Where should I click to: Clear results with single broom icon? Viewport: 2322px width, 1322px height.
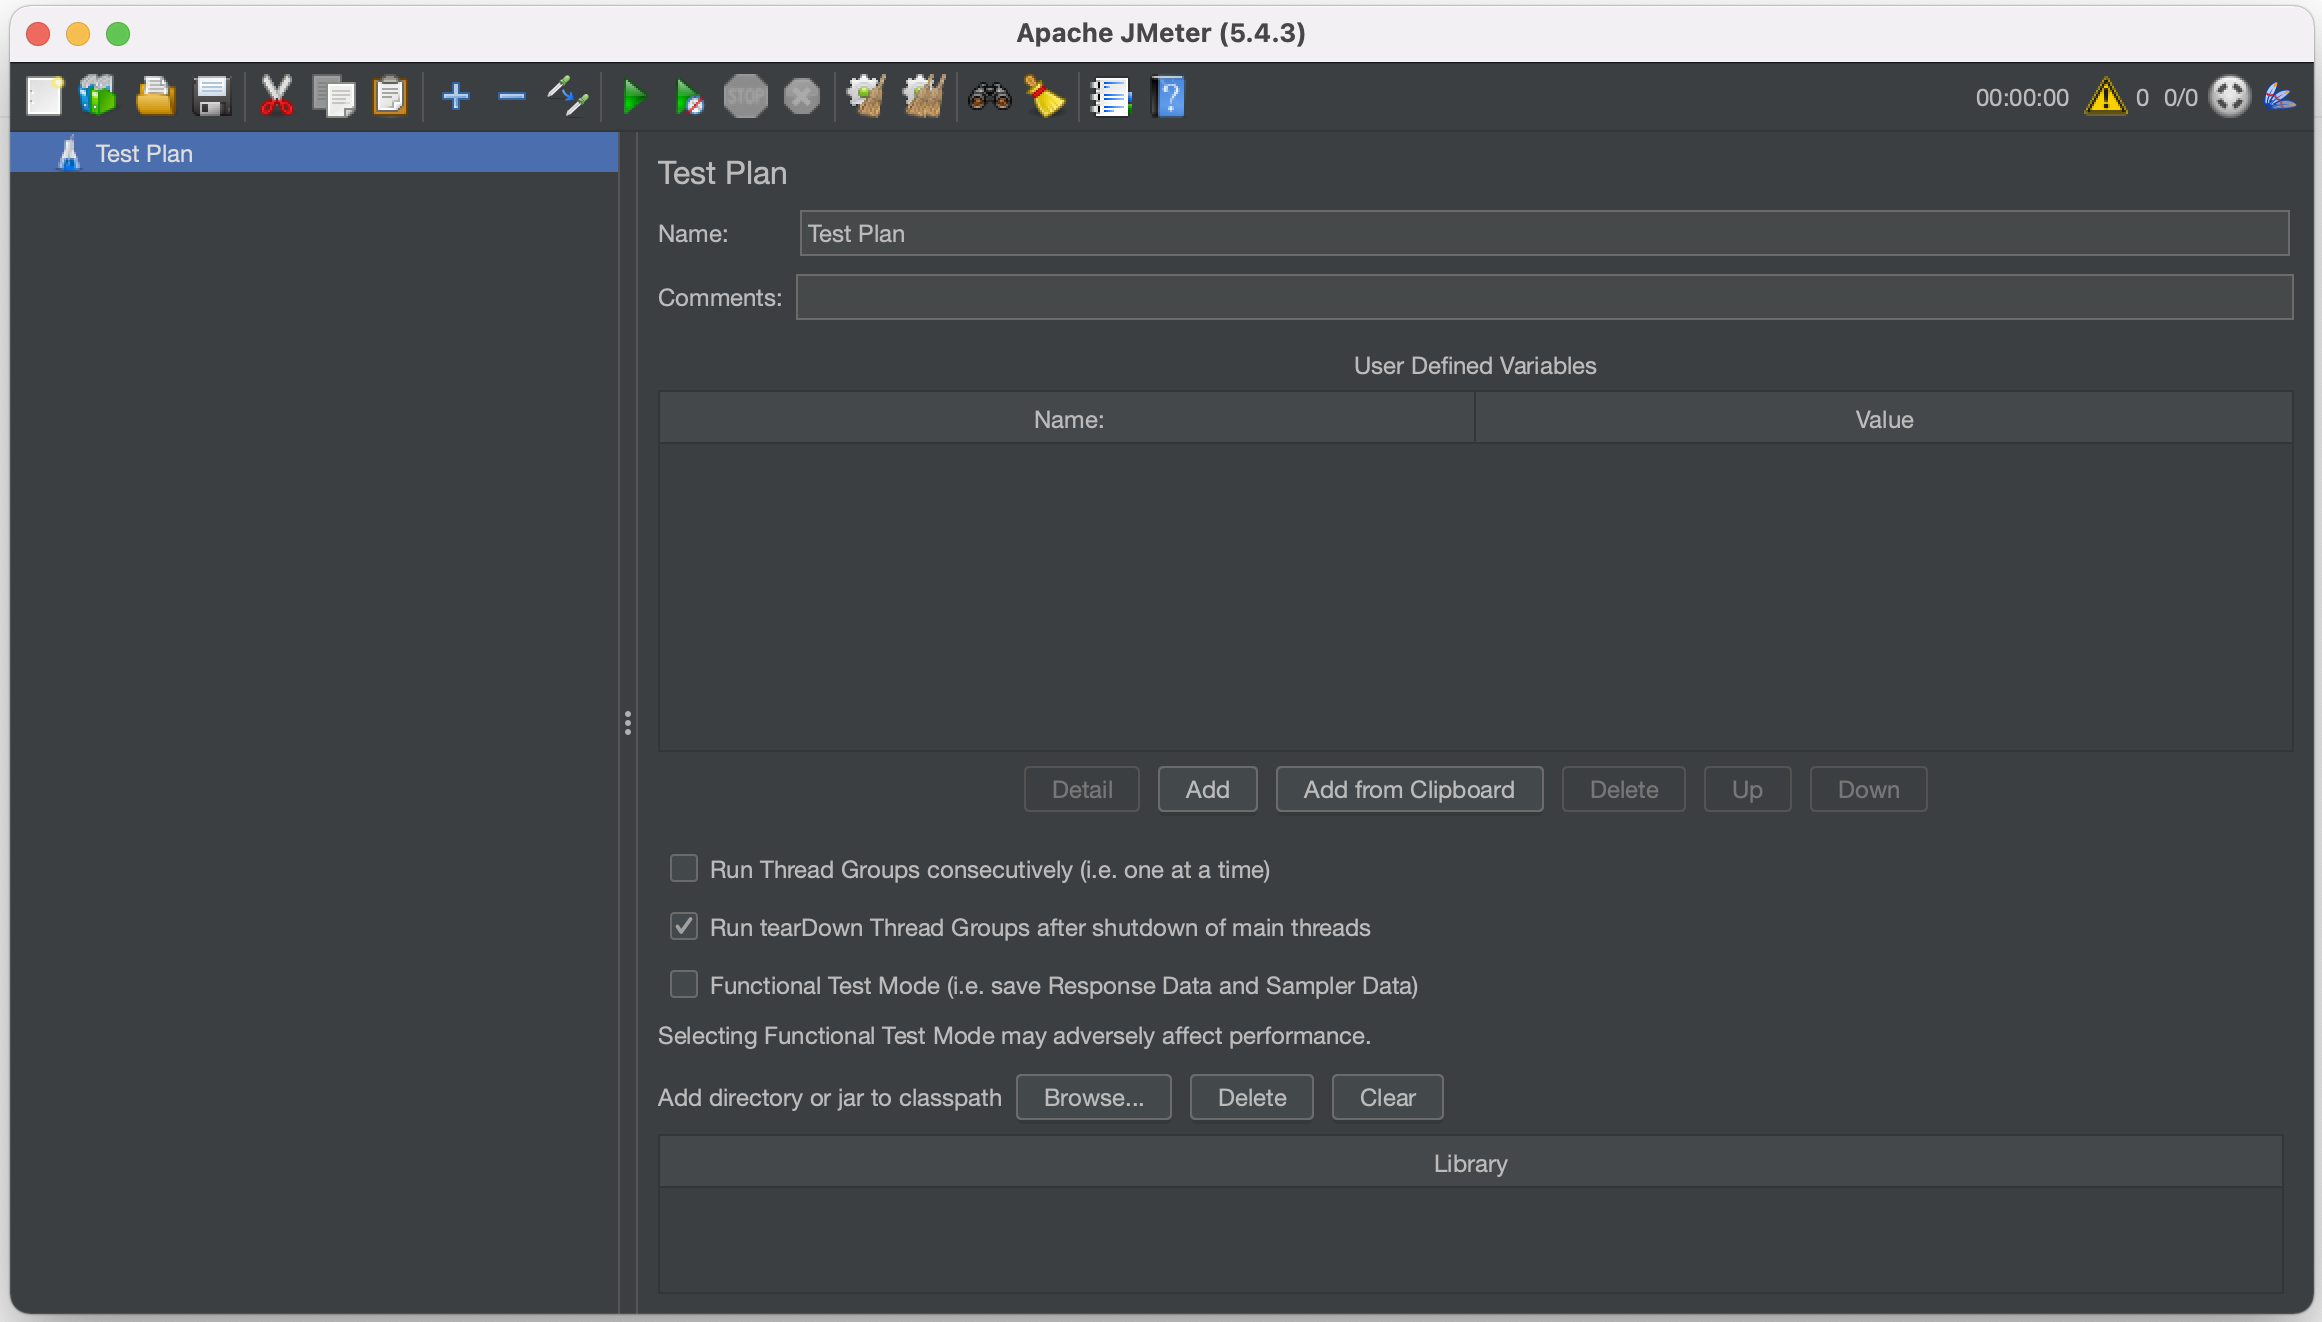866,97
